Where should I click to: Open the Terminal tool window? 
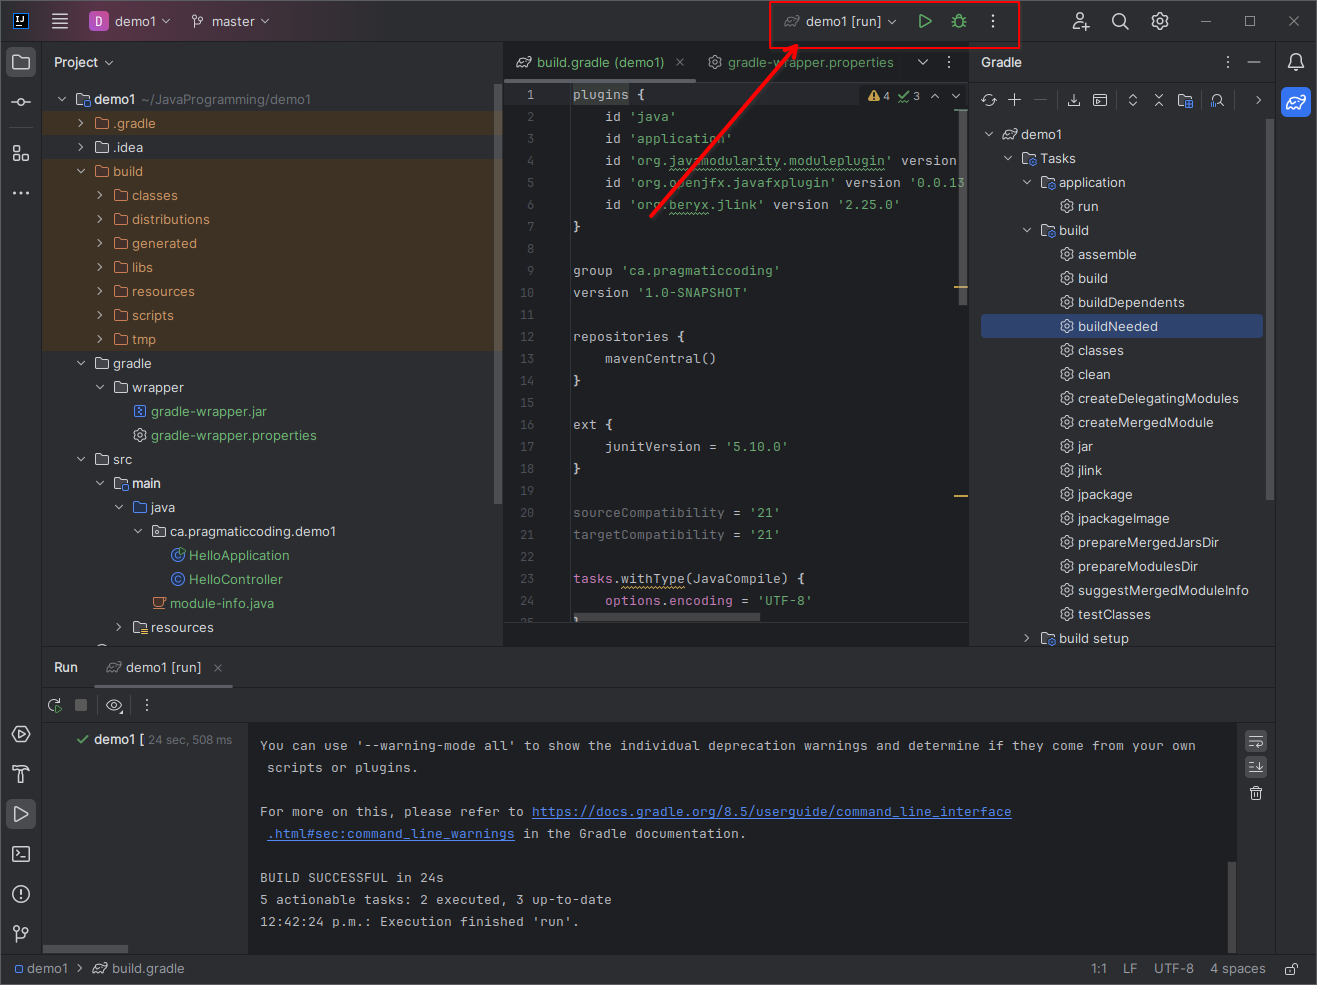pos(21,854)
